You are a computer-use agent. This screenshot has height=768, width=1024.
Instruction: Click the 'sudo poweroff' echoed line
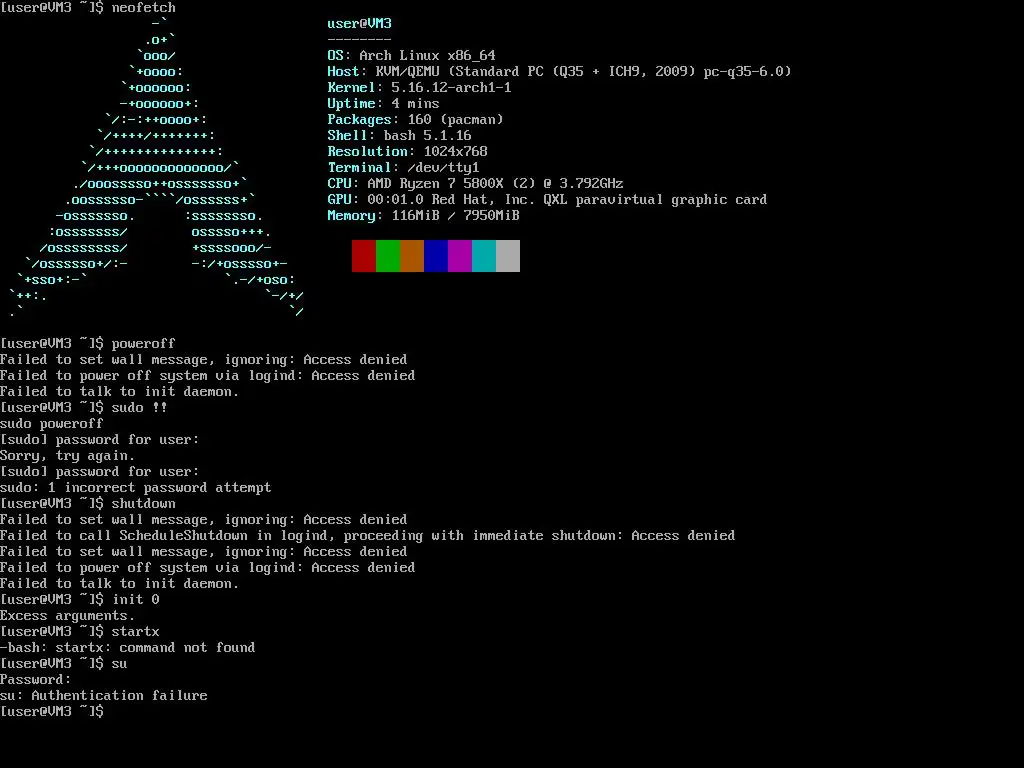coord(52,424)
